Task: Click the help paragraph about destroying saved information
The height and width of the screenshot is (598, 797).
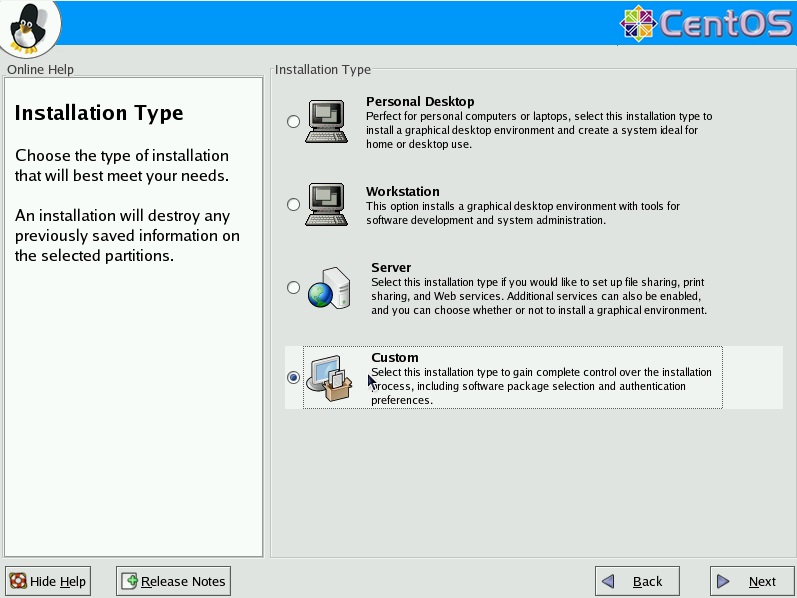Action: pyautogui.click(x=127, y=236)
